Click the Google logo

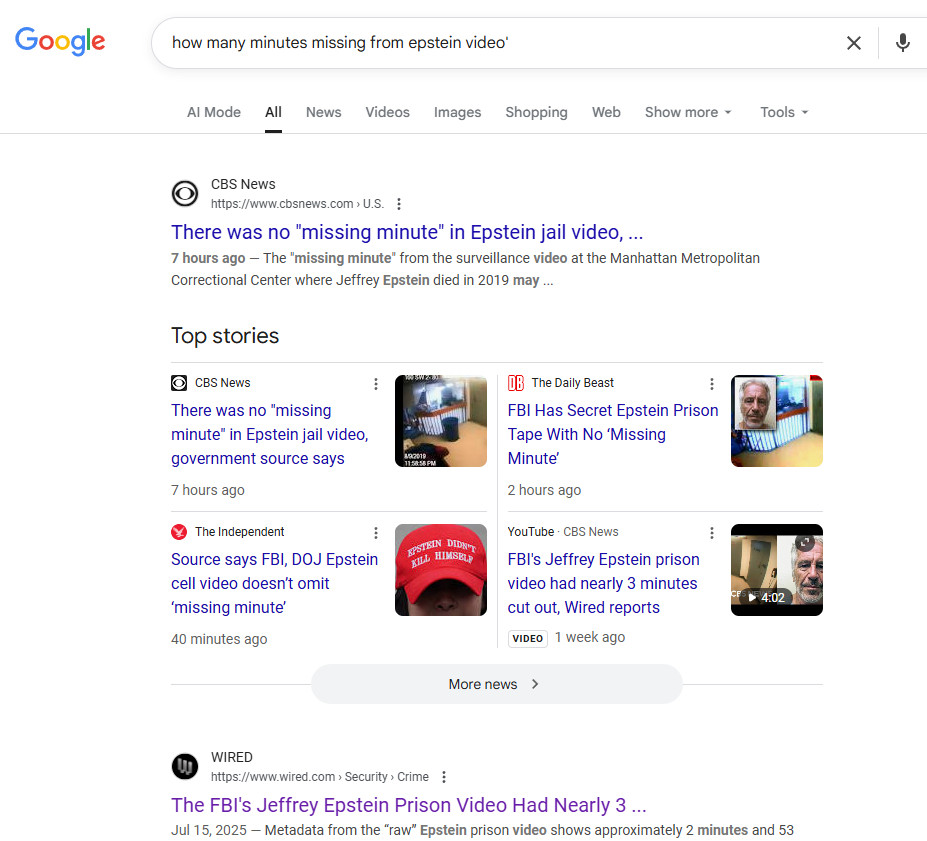coord(60,41)
